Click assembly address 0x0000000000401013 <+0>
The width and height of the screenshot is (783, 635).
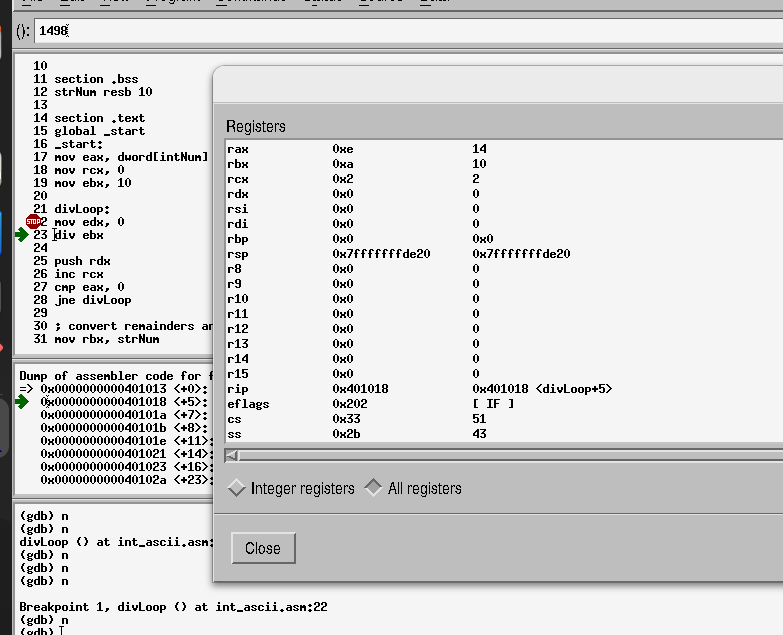[124, 389]
